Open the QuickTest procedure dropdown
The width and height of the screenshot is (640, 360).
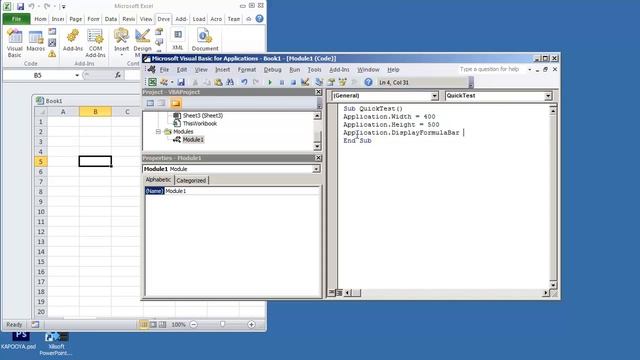548,96
